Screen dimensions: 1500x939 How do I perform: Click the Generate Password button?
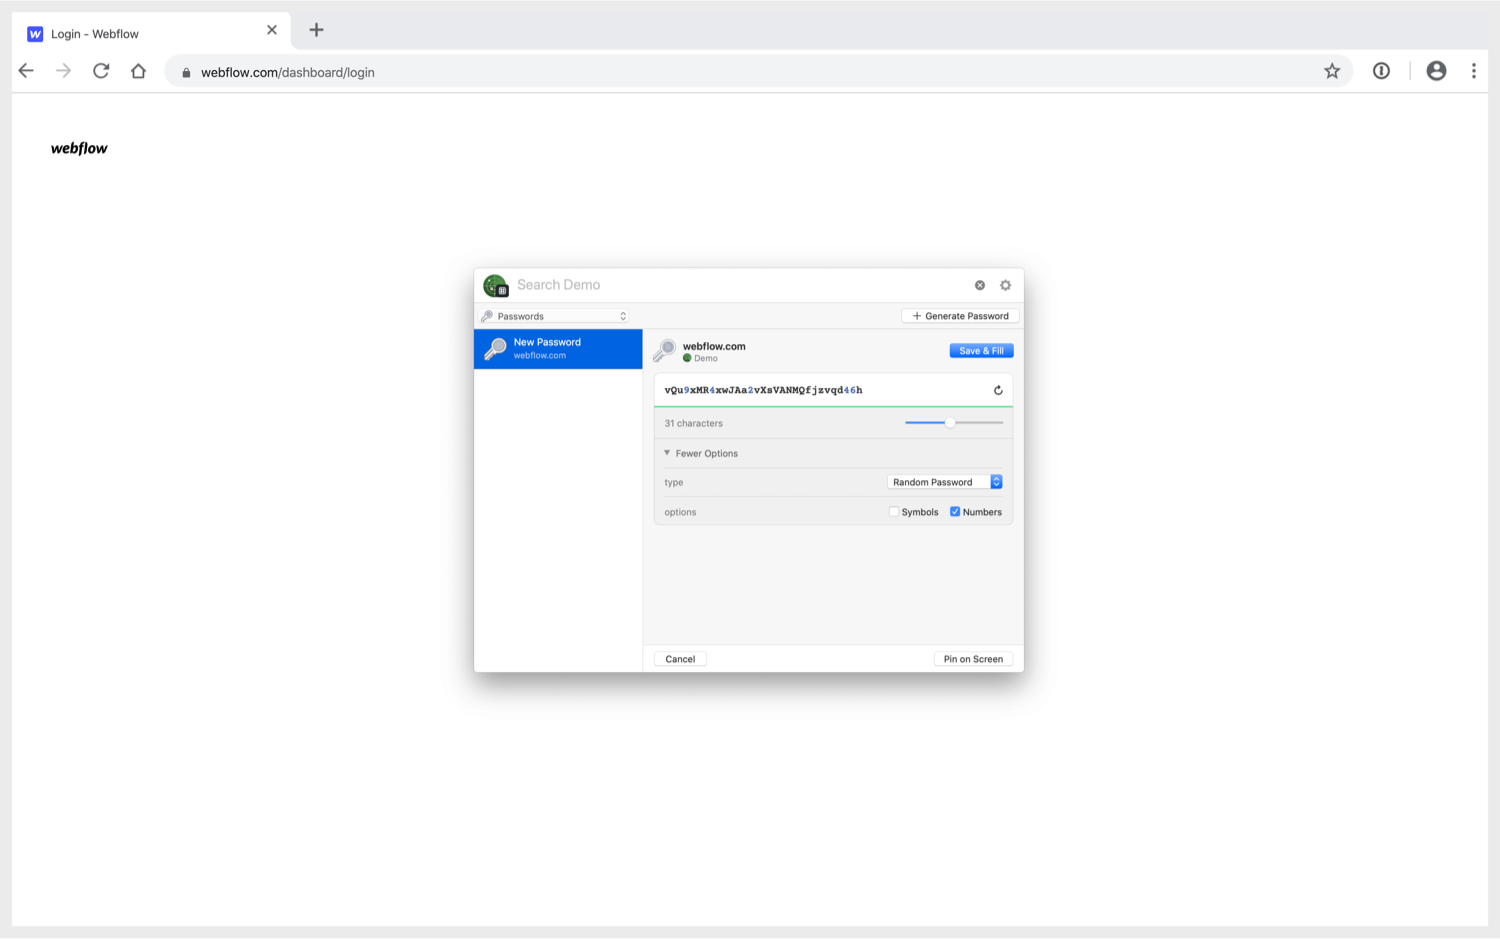960,316
